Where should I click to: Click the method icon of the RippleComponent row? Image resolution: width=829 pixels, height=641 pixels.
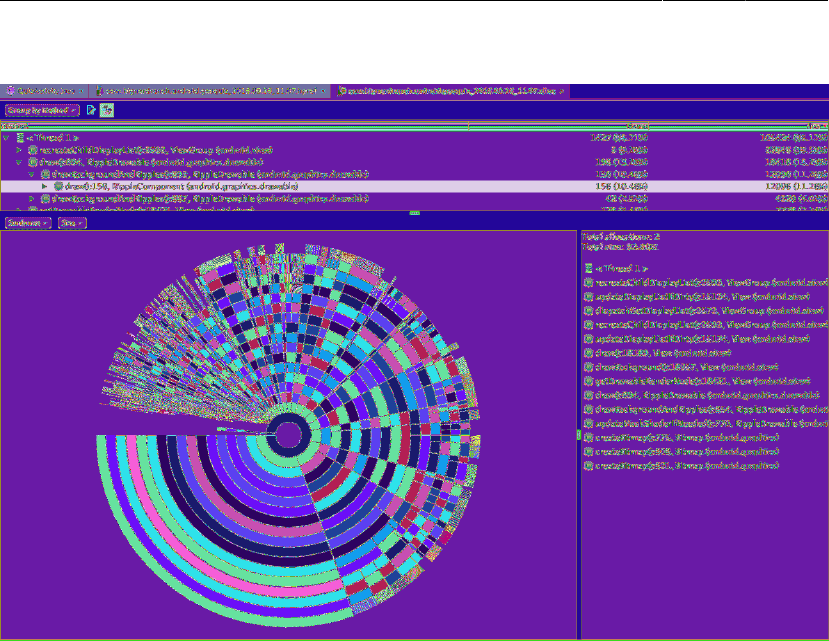click(x=59, y=186)
